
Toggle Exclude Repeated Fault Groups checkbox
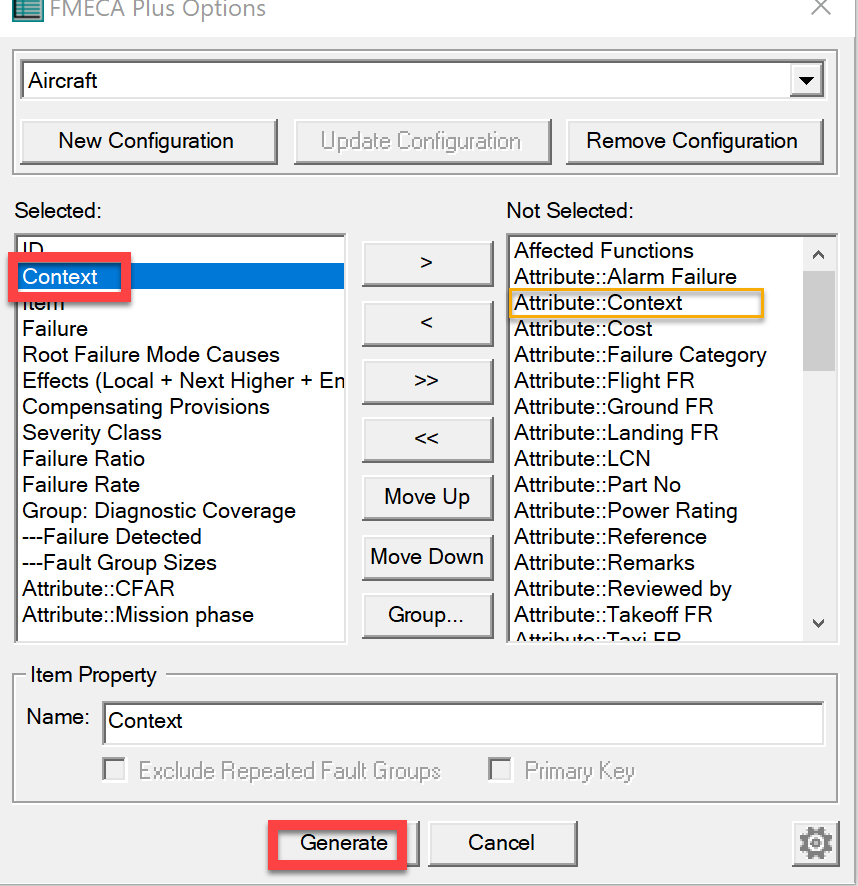116,770
